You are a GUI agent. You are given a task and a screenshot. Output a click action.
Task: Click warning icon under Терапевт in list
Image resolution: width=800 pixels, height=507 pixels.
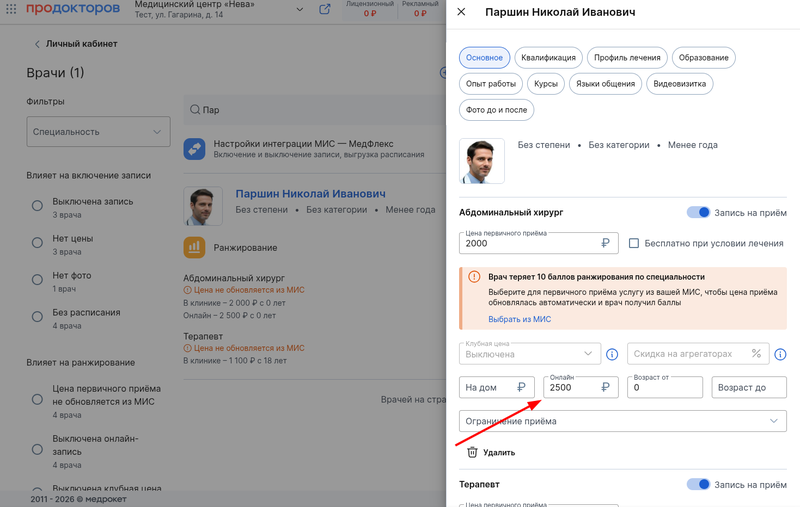(x=187, y=348)
